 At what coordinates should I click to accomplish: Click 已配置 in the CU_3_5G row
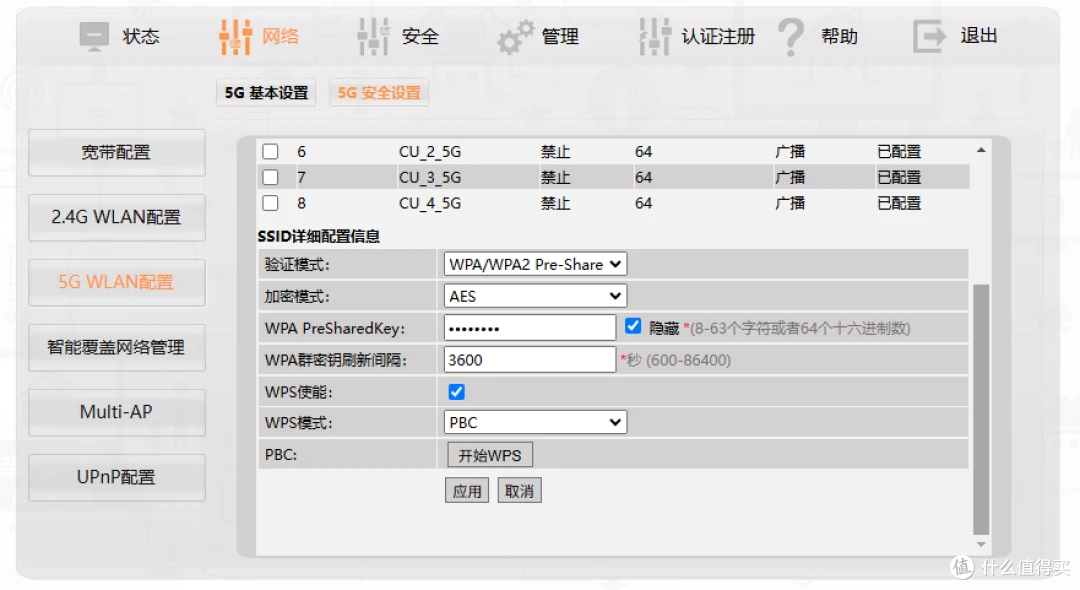tap(899, 178)
